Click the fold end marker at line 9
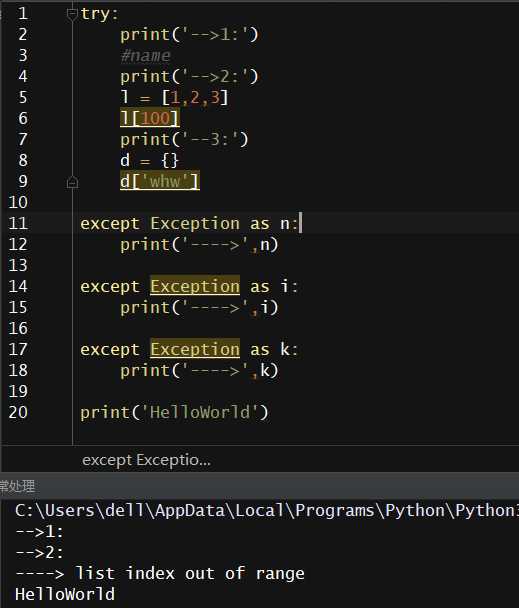 click(x=72, y=182)
